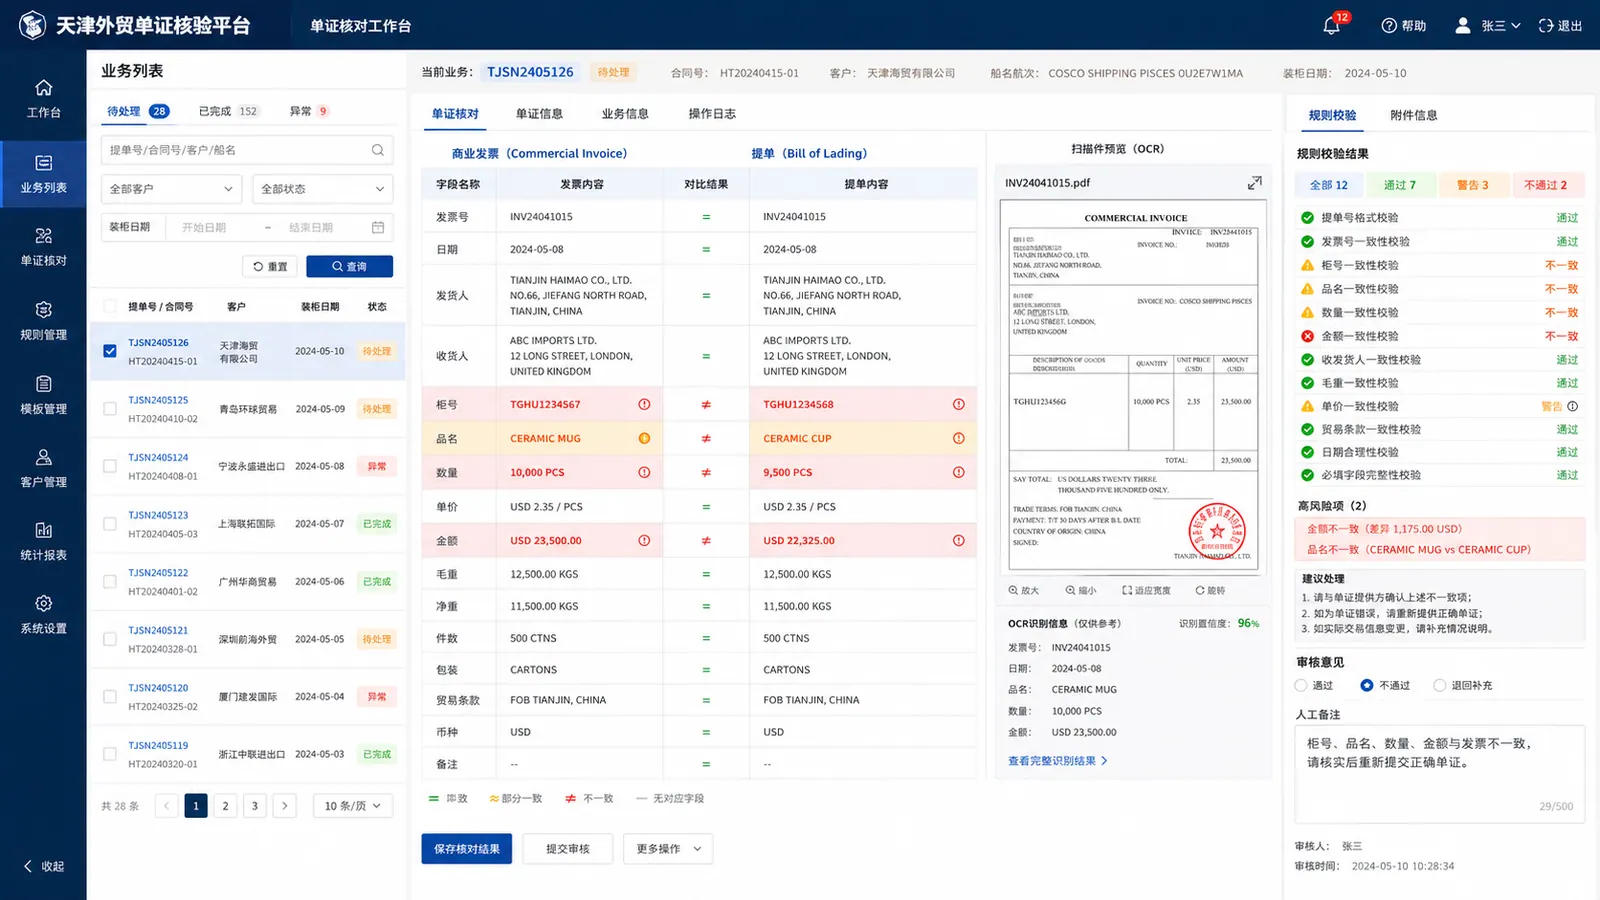The height and width of the screenshot is (900, 1600).
Task: Switch to the 附件信息 tab
Action: point(1414,115)
